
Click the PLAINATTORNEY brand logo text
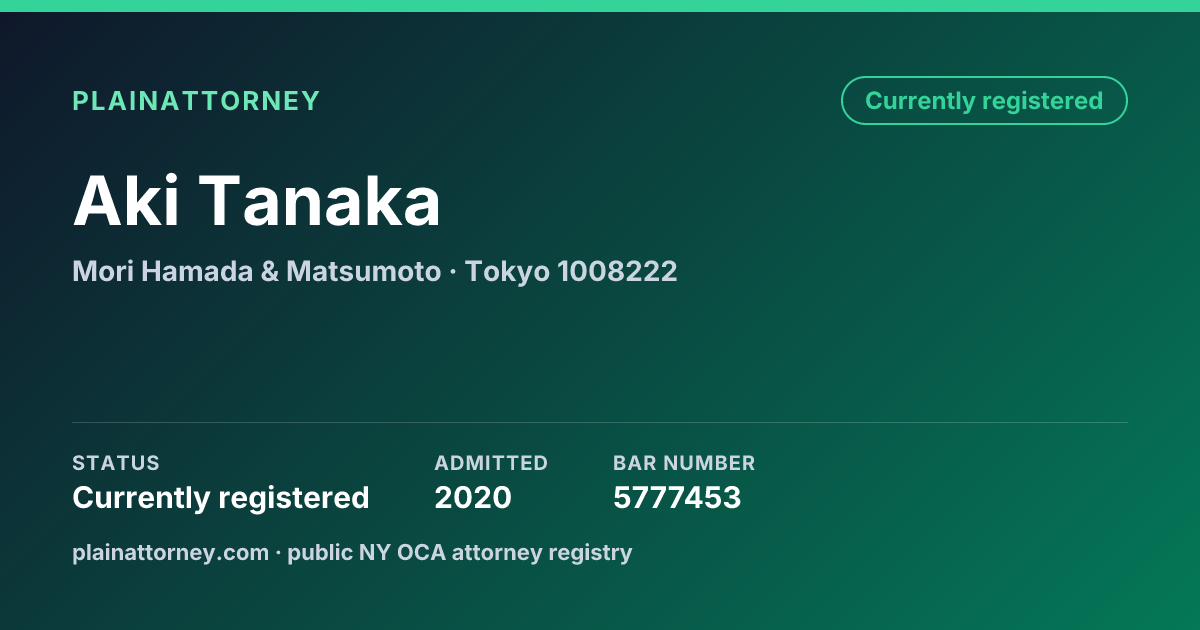click(196, 101)
